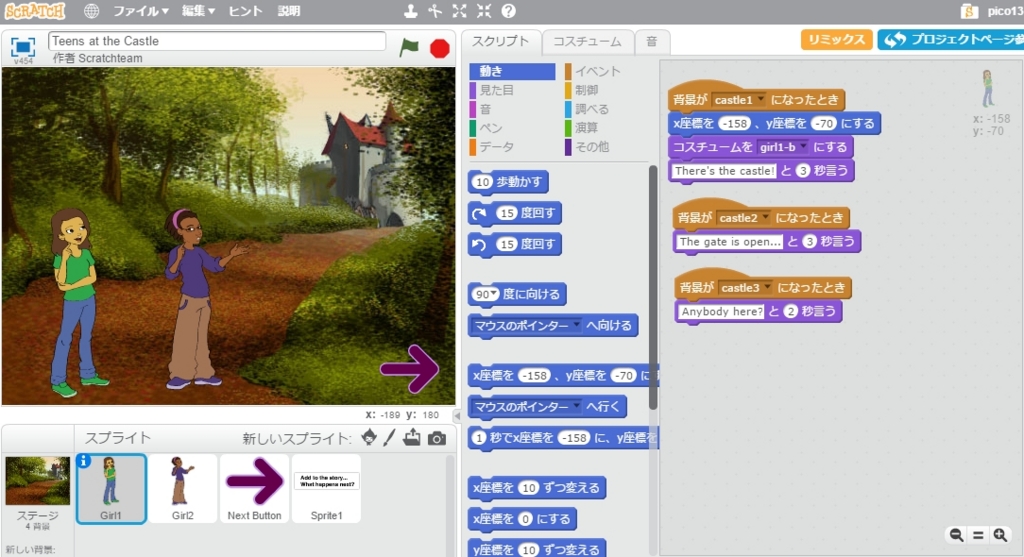Edit the project title field
The width and height of the screenshot is (1024, 557).
[x=217, y=41]
